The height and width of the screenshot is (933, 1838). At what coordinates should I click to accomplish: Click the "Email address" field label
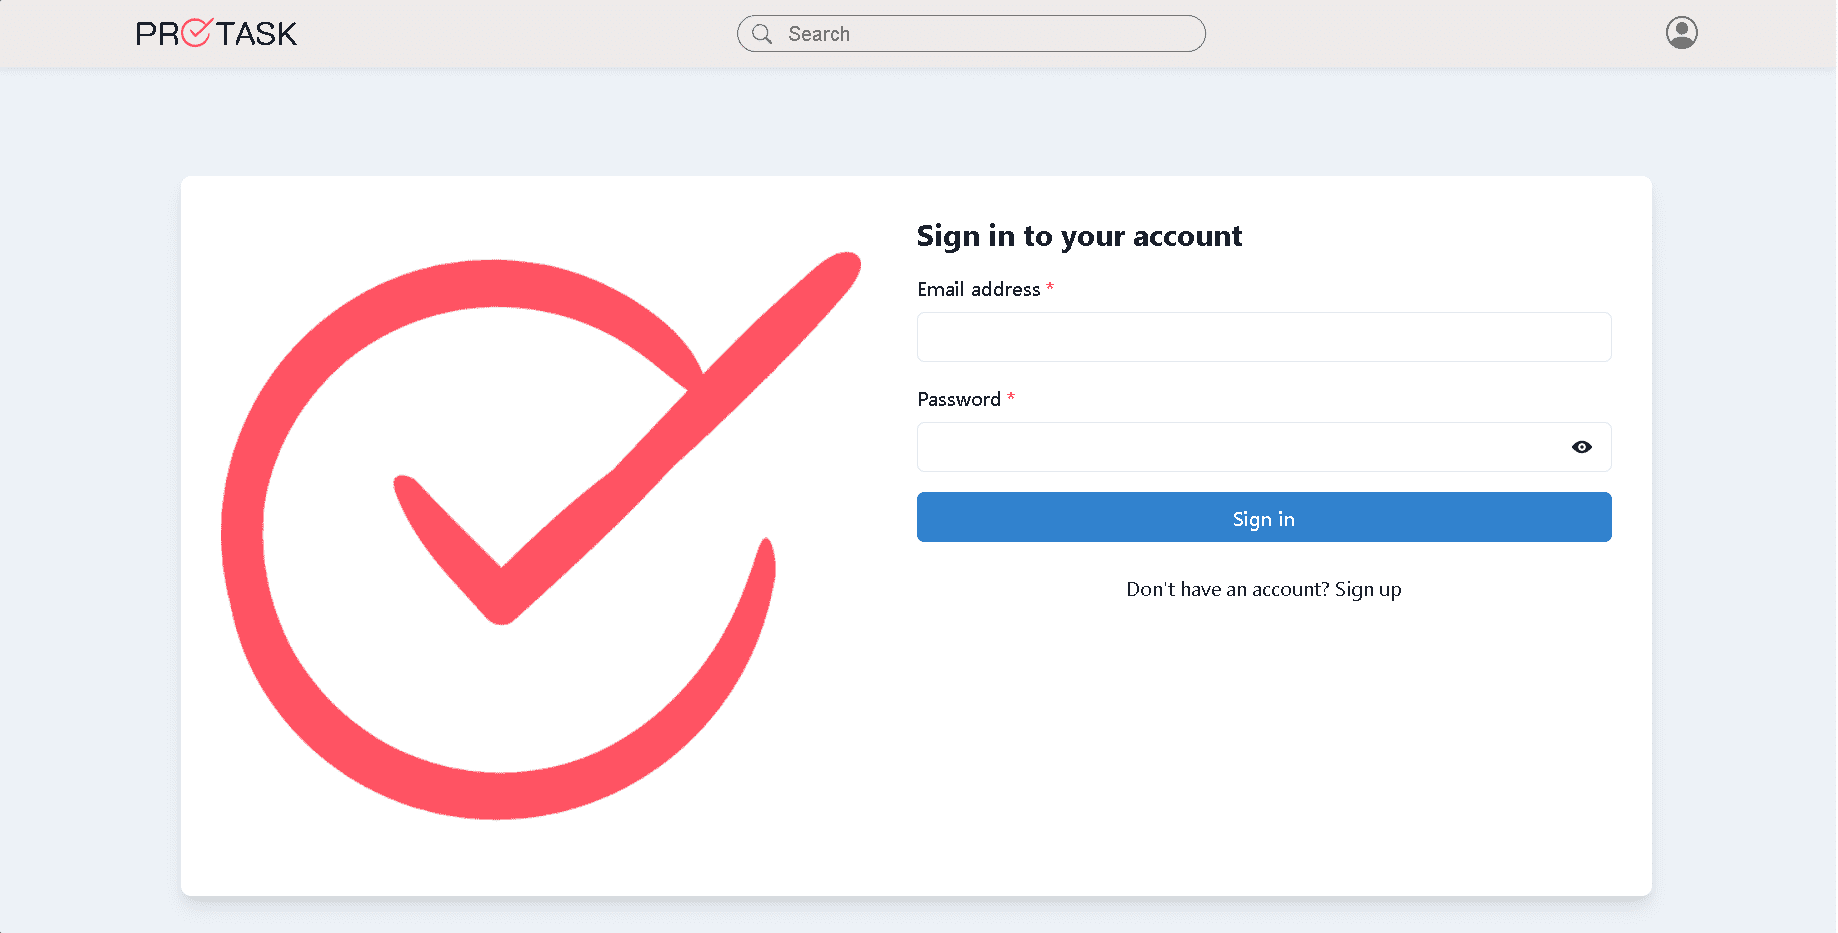point(978,289)
